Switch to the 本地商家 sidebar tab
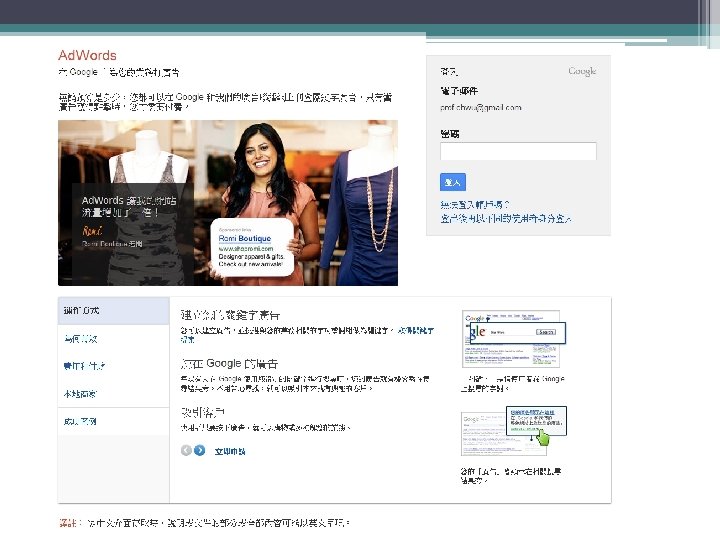Viewport: 720px width, 540px height. (x=80, y=394)
